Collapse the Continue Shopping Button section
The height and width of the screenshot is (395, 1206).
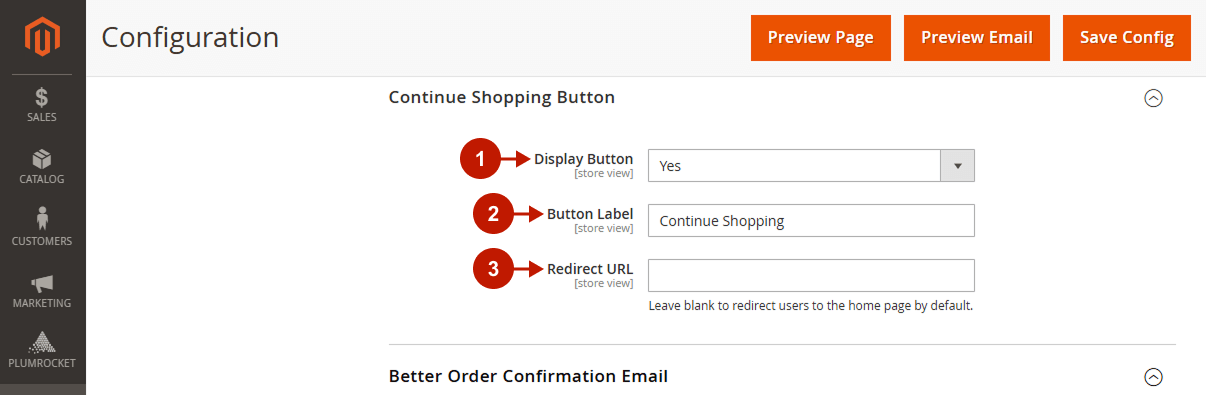pyautogui.click(x=1153, y=98)
